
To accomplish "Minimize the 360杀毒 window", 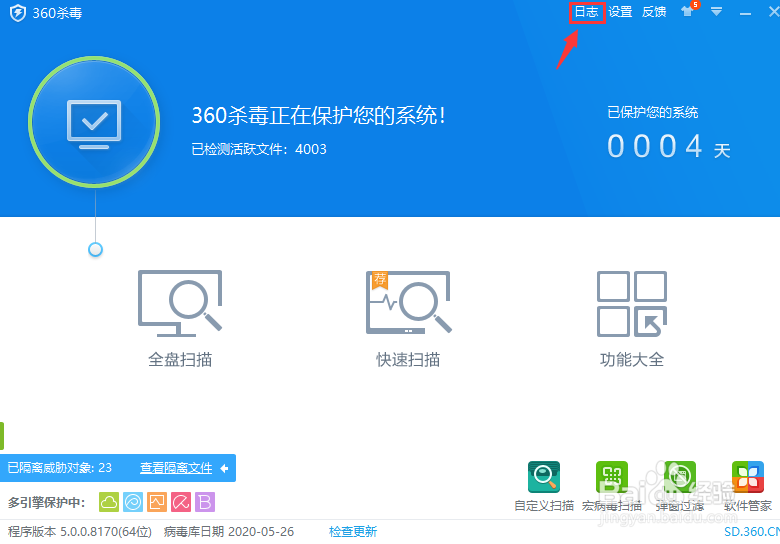I will pyautogui.click(x=745, y=13).
